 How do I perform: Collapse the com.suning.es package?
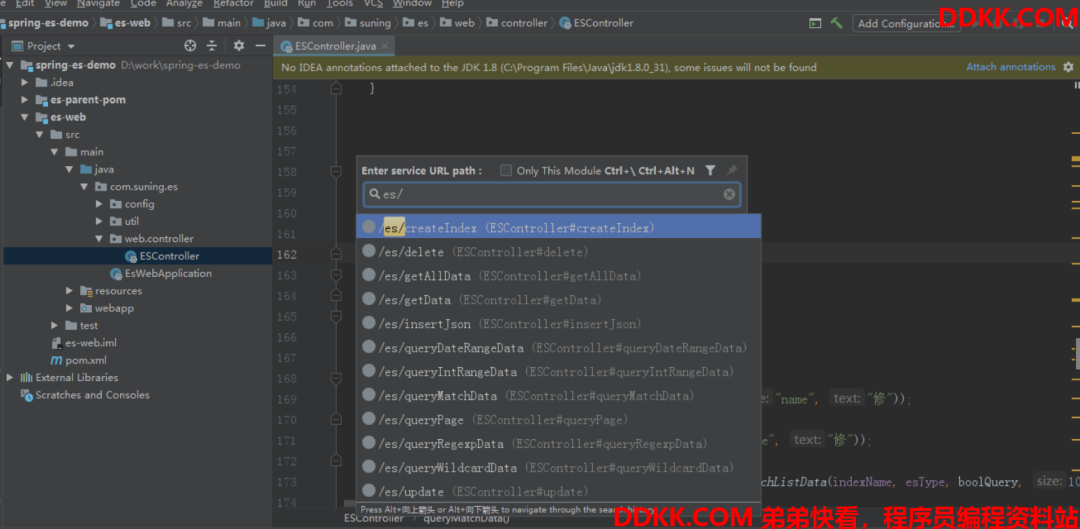point(83,187)
